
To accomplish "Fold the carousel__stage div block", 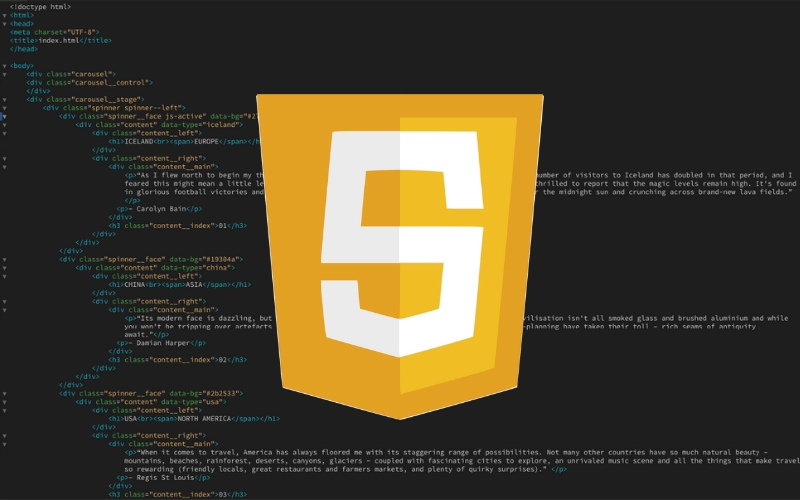I will [5, 99].
